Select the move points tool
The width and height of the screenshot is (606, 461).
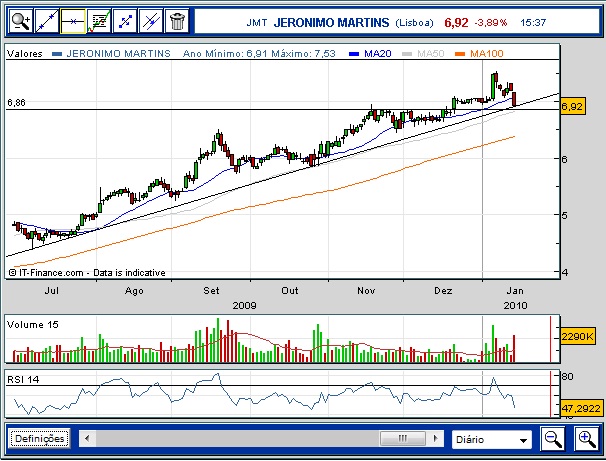125,21
